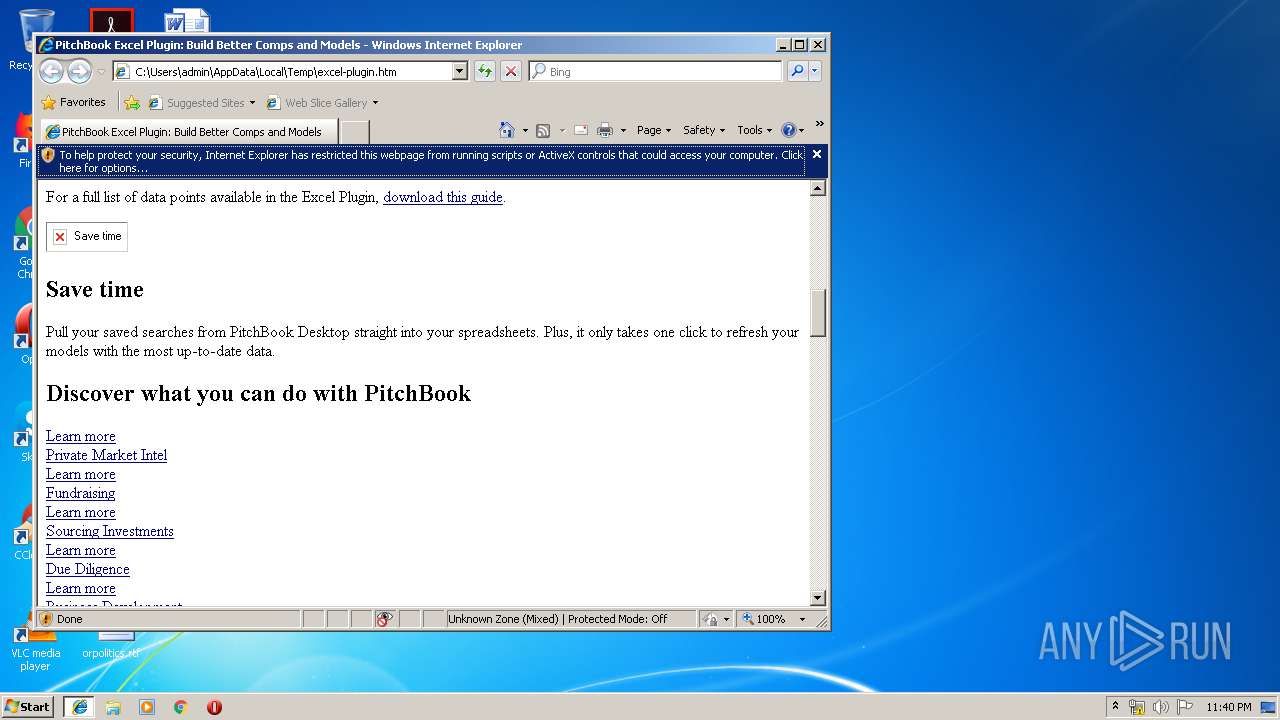
Task: Click the Print toolbar icon
Action: 605,130
